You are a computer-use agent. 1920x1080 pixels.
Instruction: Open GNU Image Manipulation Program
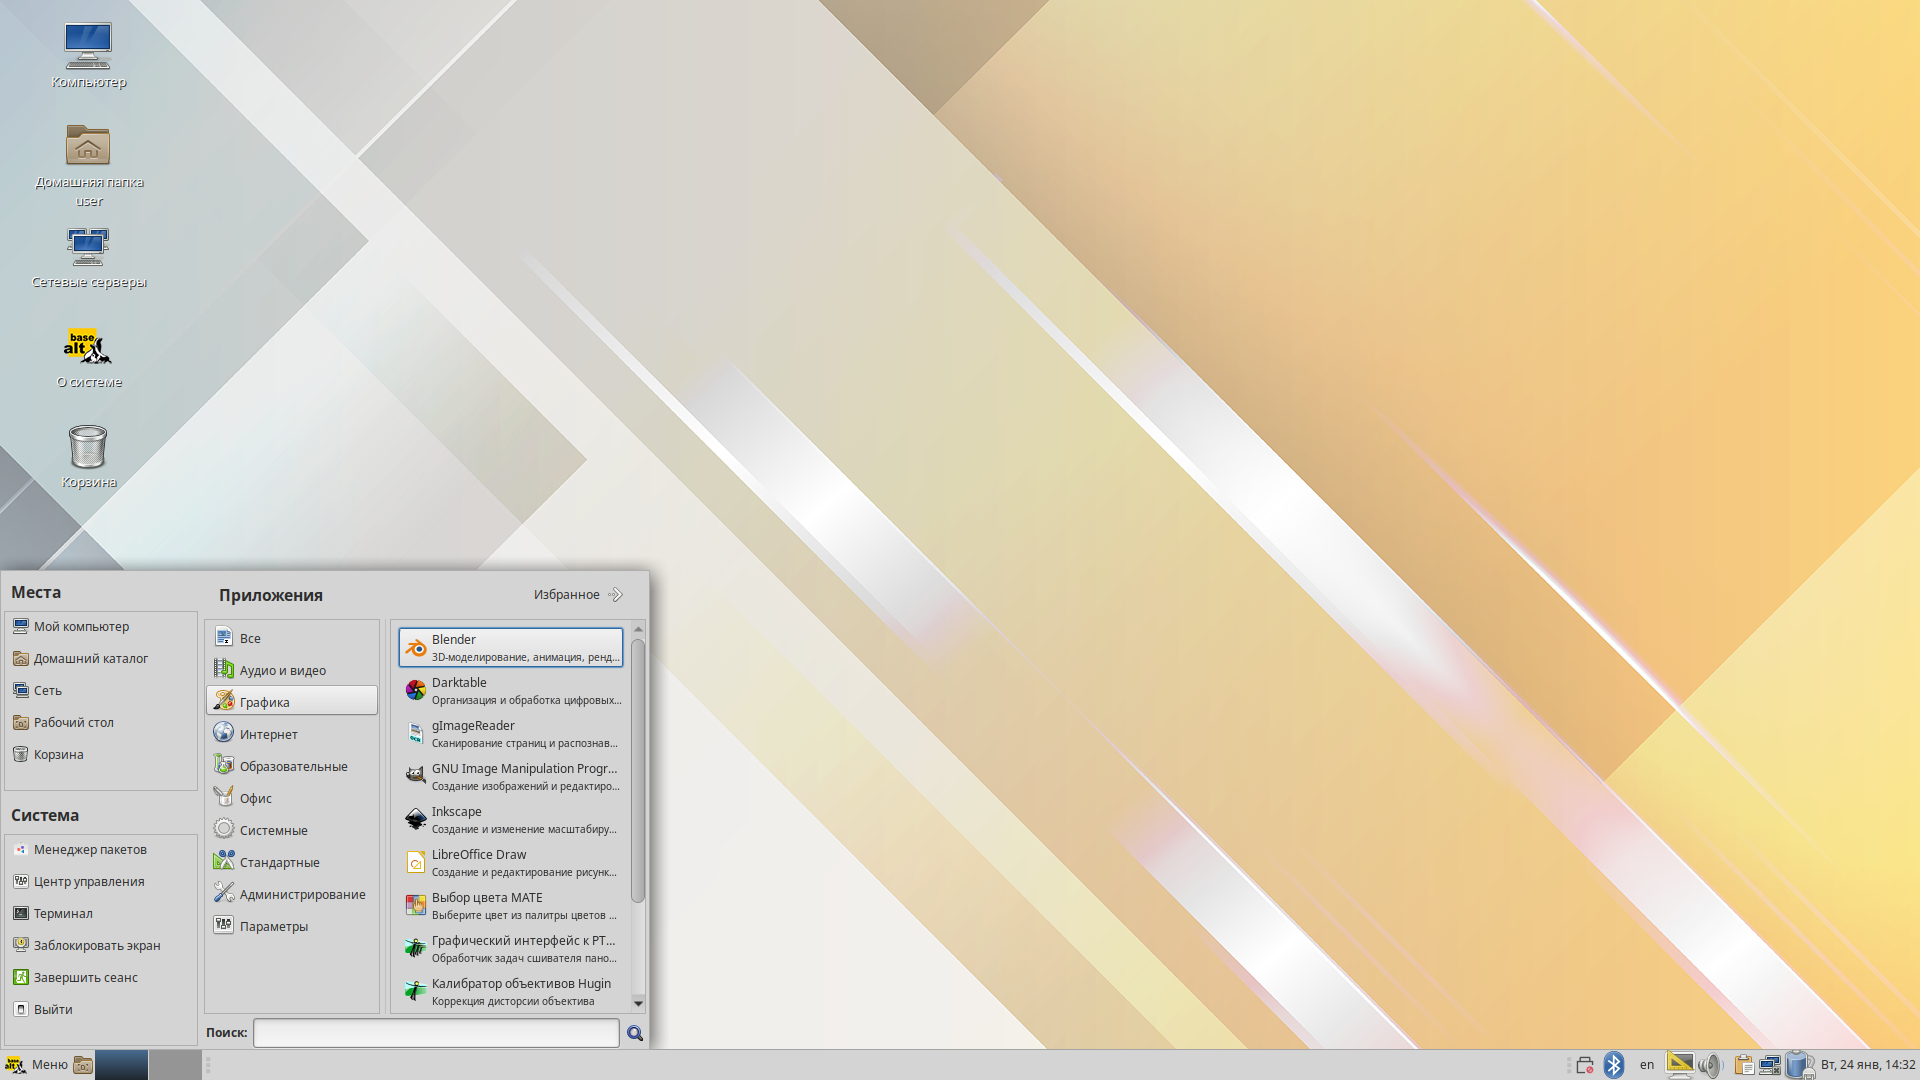pos(510,776)
